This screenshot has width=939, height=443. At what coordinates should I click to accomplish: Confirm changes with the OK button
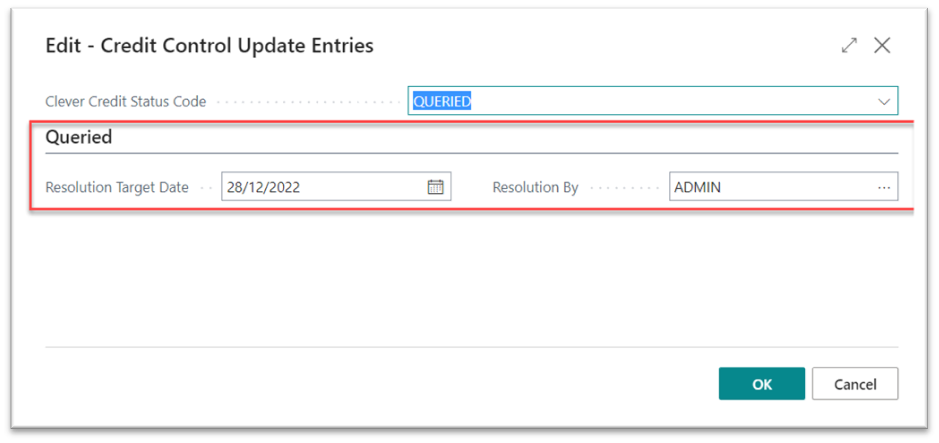762,384
